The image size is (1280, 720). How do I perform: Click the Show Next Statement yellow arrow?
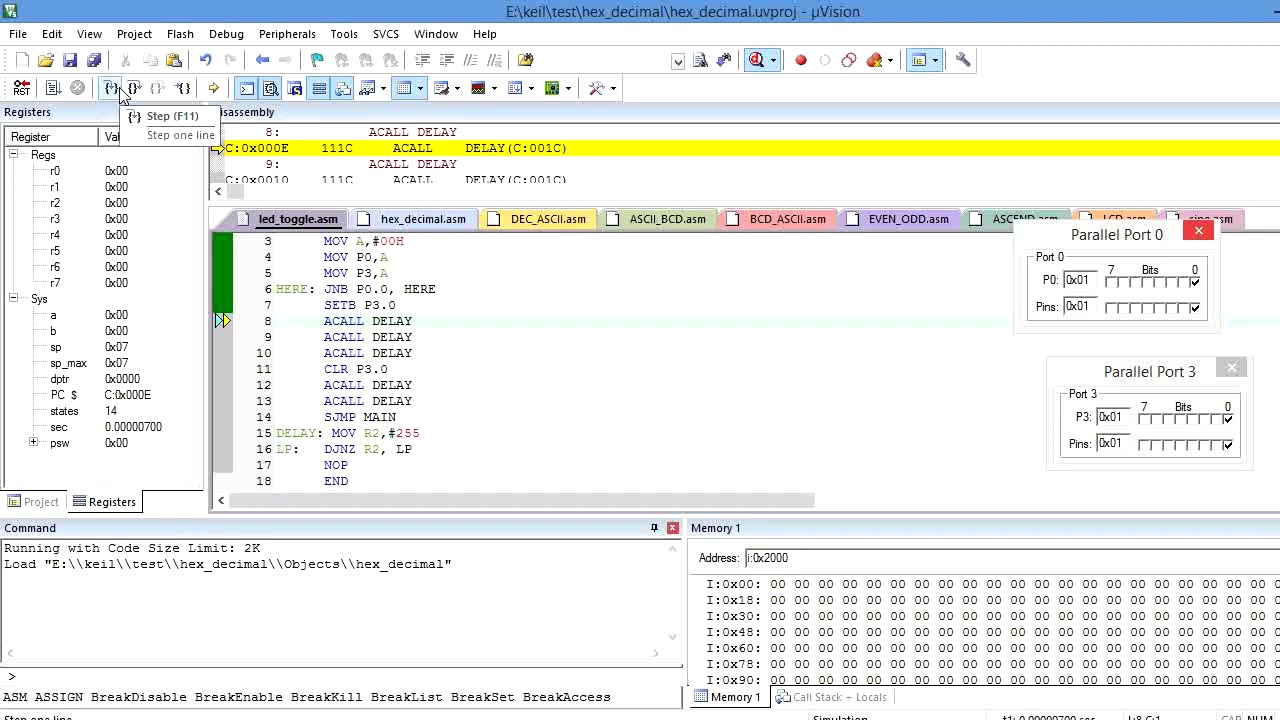[x=213, y=88]
